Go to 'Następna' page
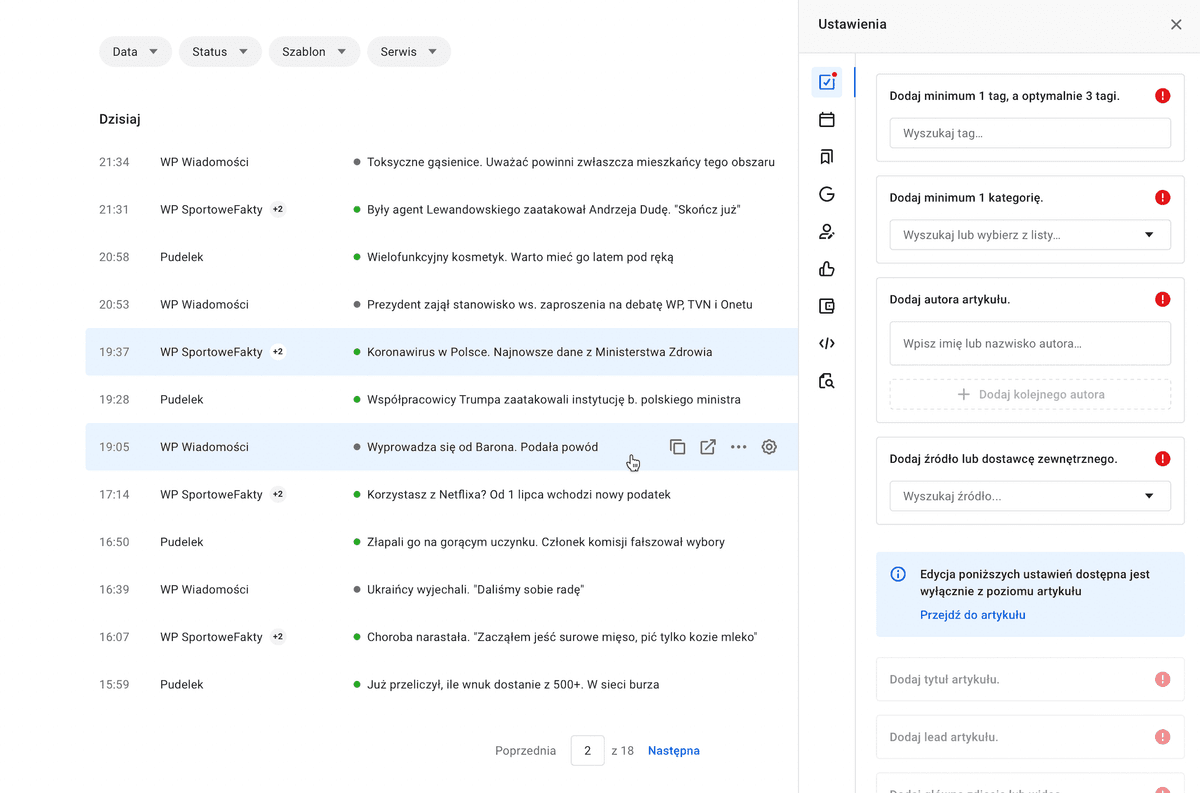The width and height of the screenshot is (1200, 793). pos(674,751)
